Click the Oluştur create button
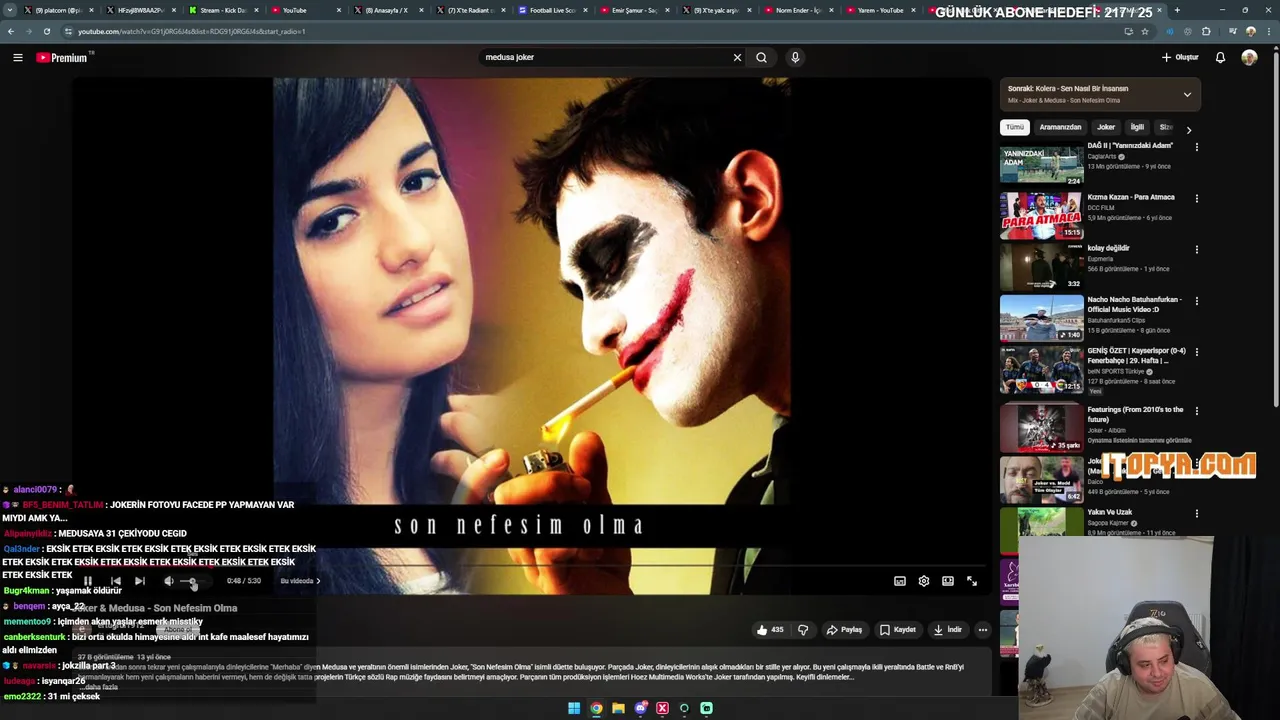Viewport: 1280px width, 720px height. tap(1180, 57)
